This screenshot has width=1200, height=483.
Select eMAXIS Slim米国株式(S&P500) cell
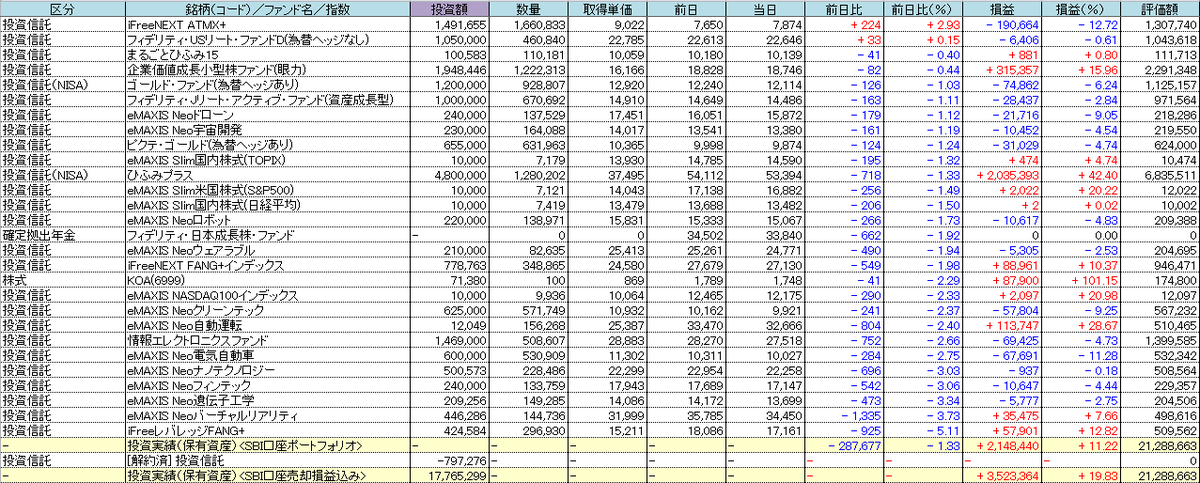click(x=266, y=191)
